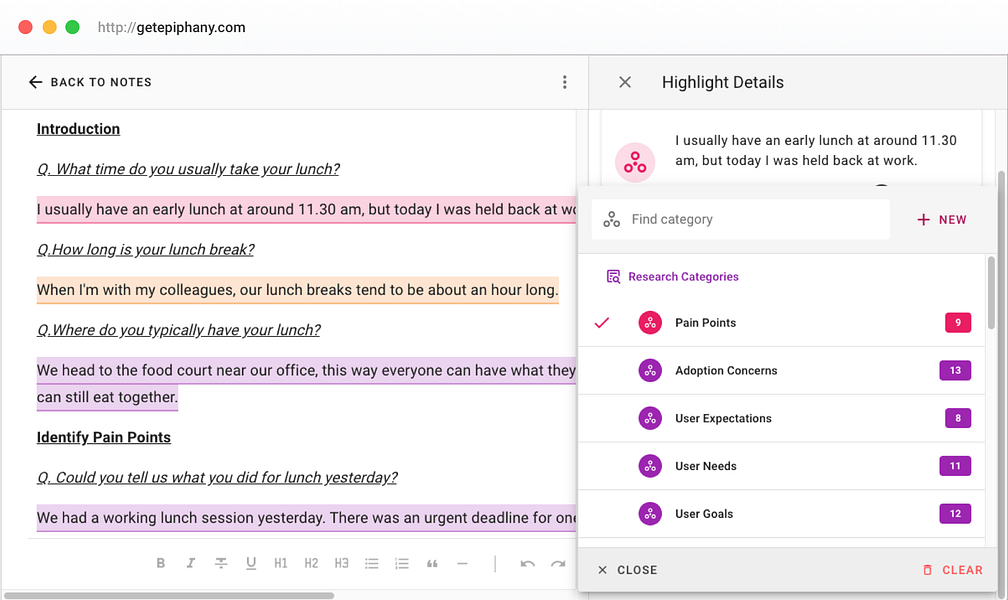Apply italic formatting to text
This screenshot has height=600, width=1008.
click(x=191, y=563)
